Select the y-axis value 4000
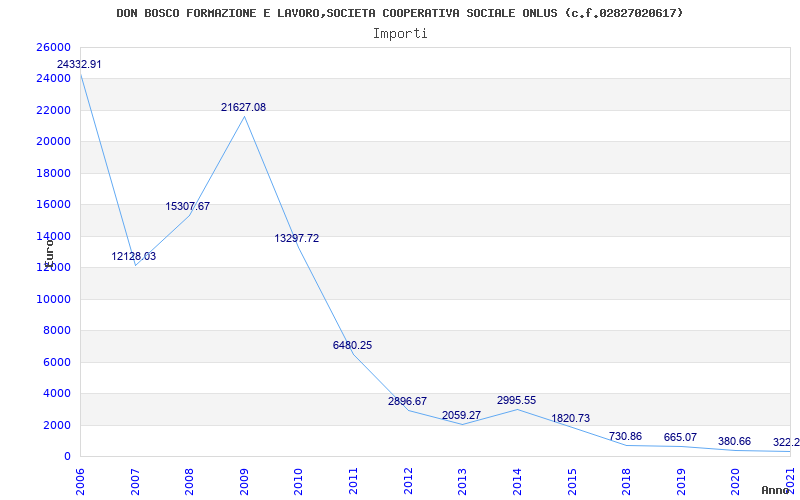800x500 pixels. pyautogui.click(x=56, y=393)
